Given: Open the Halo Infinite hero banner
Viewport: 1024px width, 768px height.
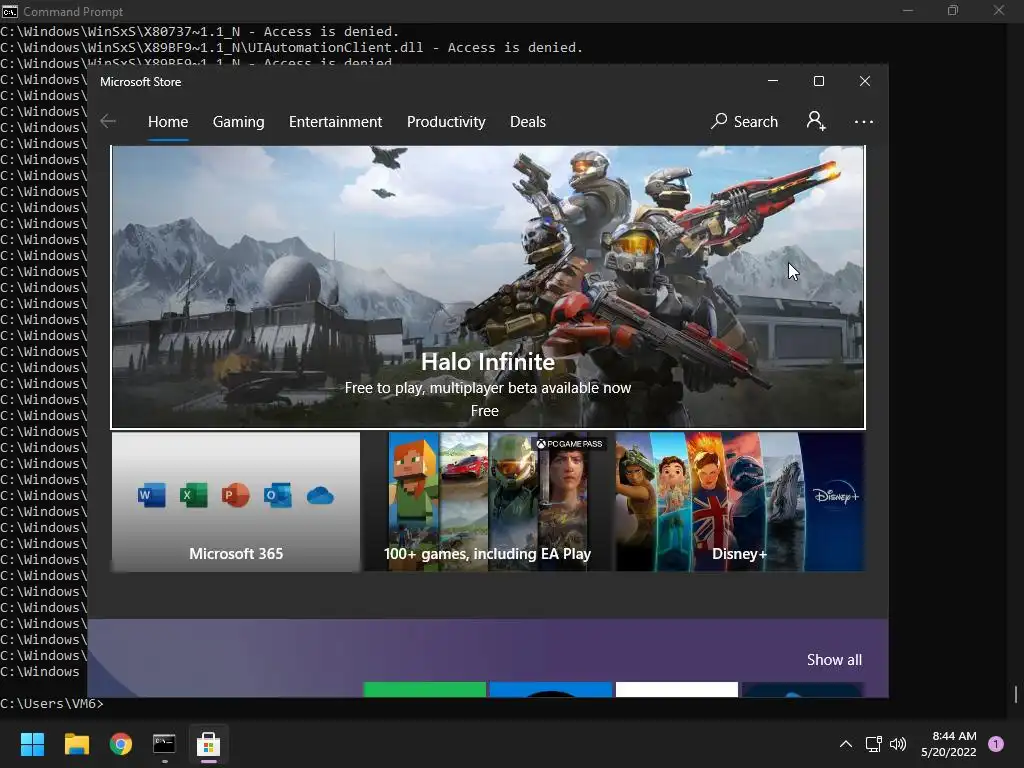Looking at the screenshot, I should (488, 287).
